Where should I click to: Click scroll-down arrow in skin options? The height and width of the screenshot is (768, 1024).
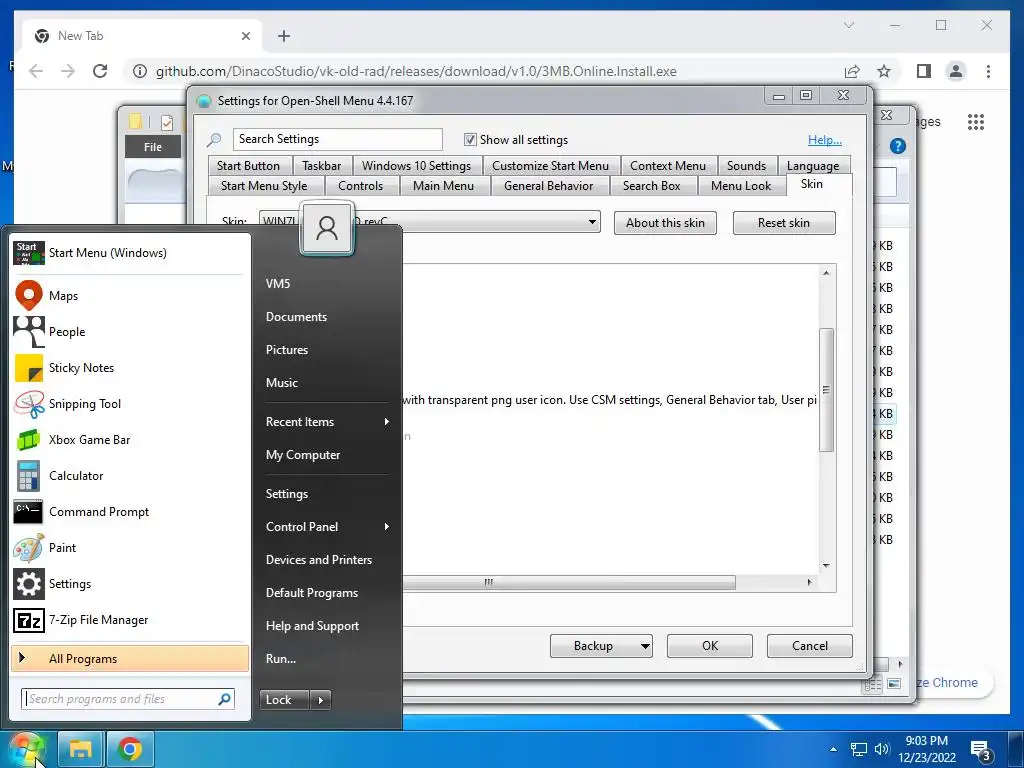click(826, 566)
